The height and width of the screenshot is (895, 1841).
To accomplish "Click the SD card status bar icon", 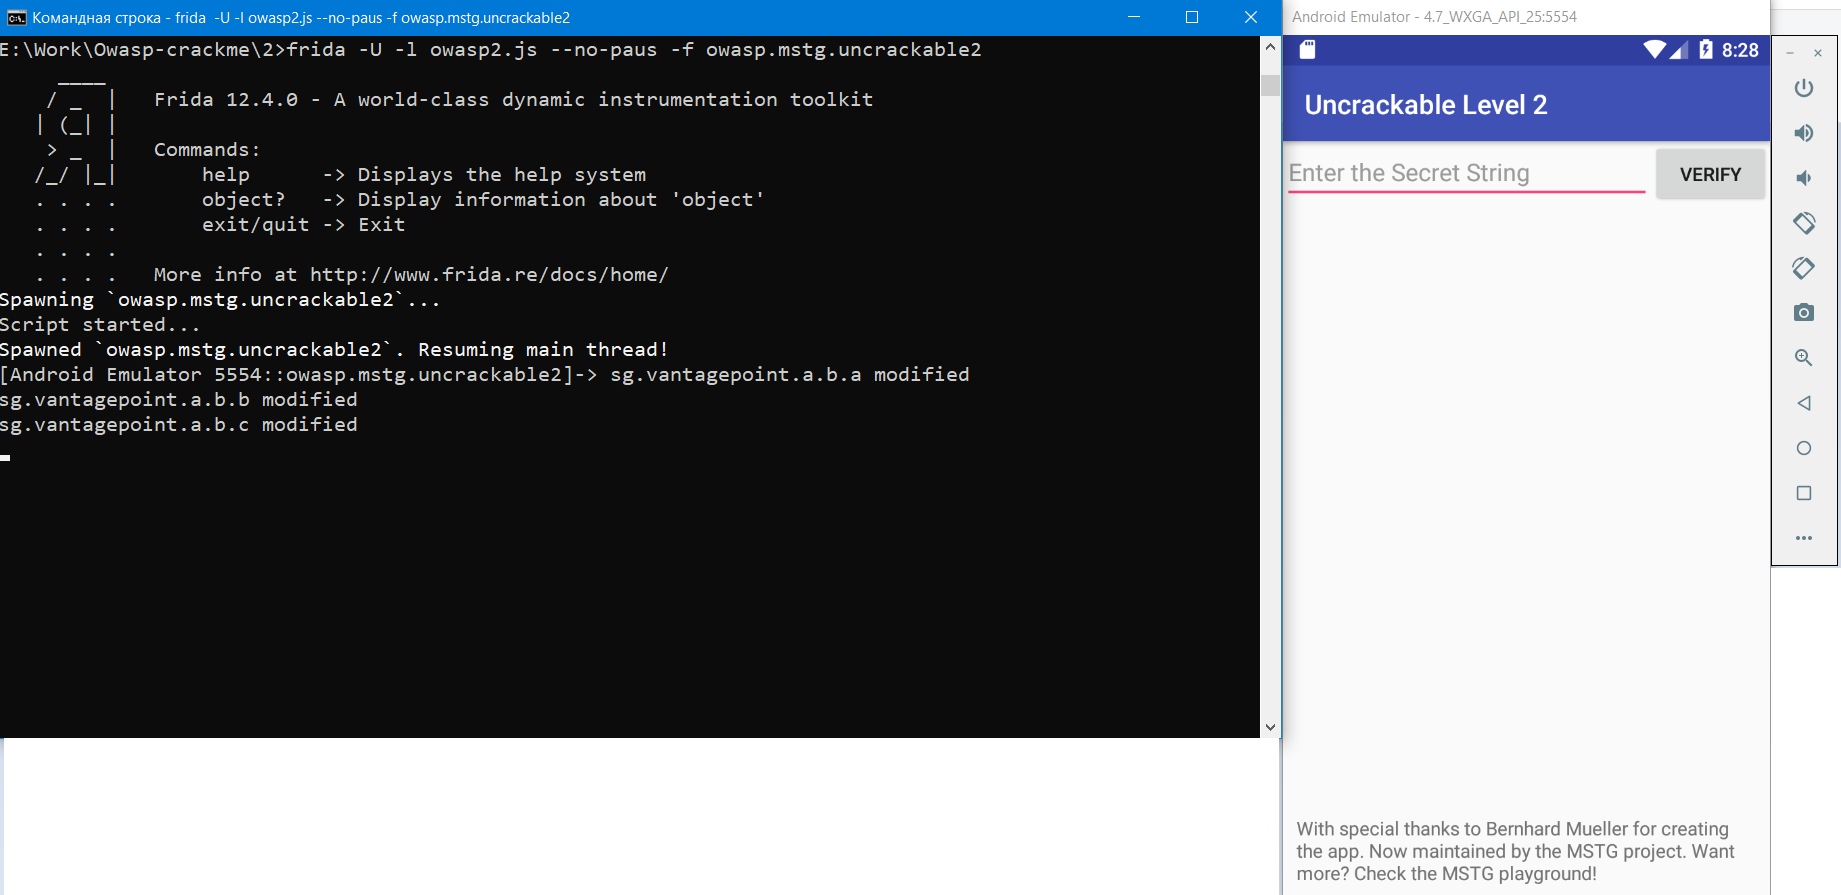I will 1307,50.
